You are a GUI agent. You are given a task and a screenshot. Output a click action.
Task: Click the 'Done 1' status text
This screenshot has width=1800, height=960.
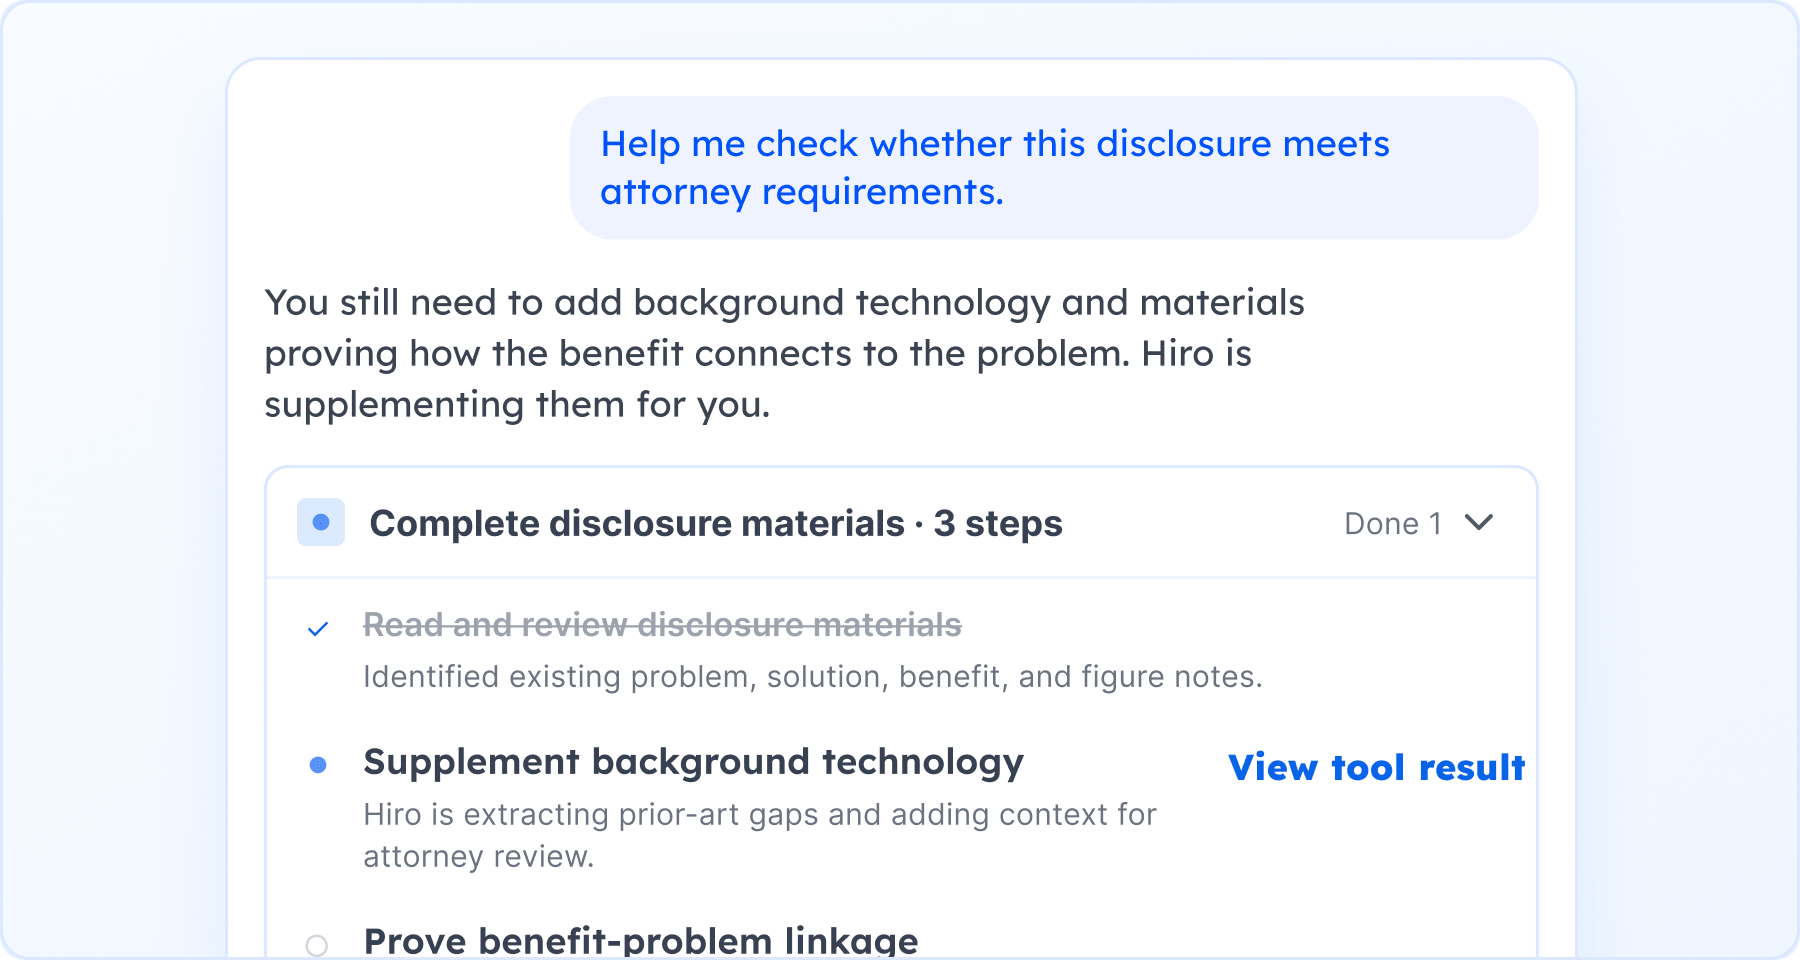(x=1393, y=523)
